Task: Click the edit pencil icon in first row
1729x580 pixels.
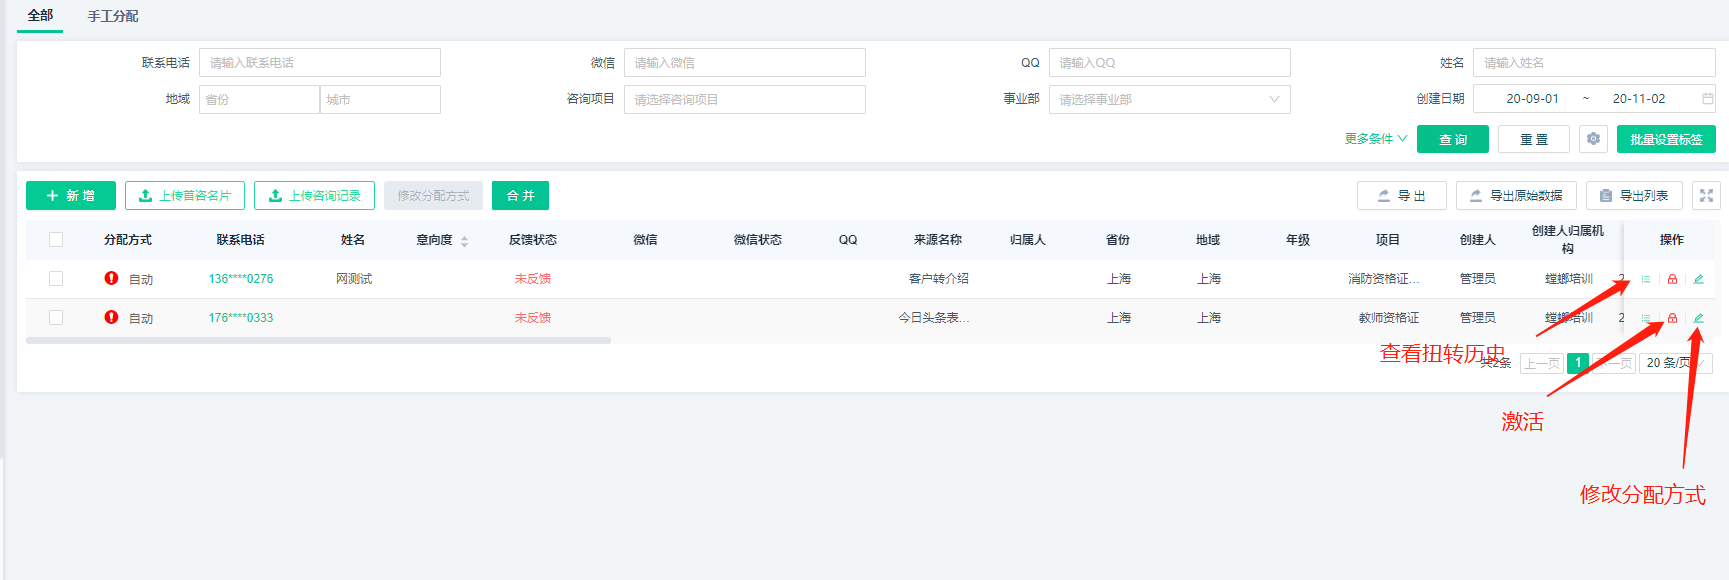Action: click(x=1698, y=279)
